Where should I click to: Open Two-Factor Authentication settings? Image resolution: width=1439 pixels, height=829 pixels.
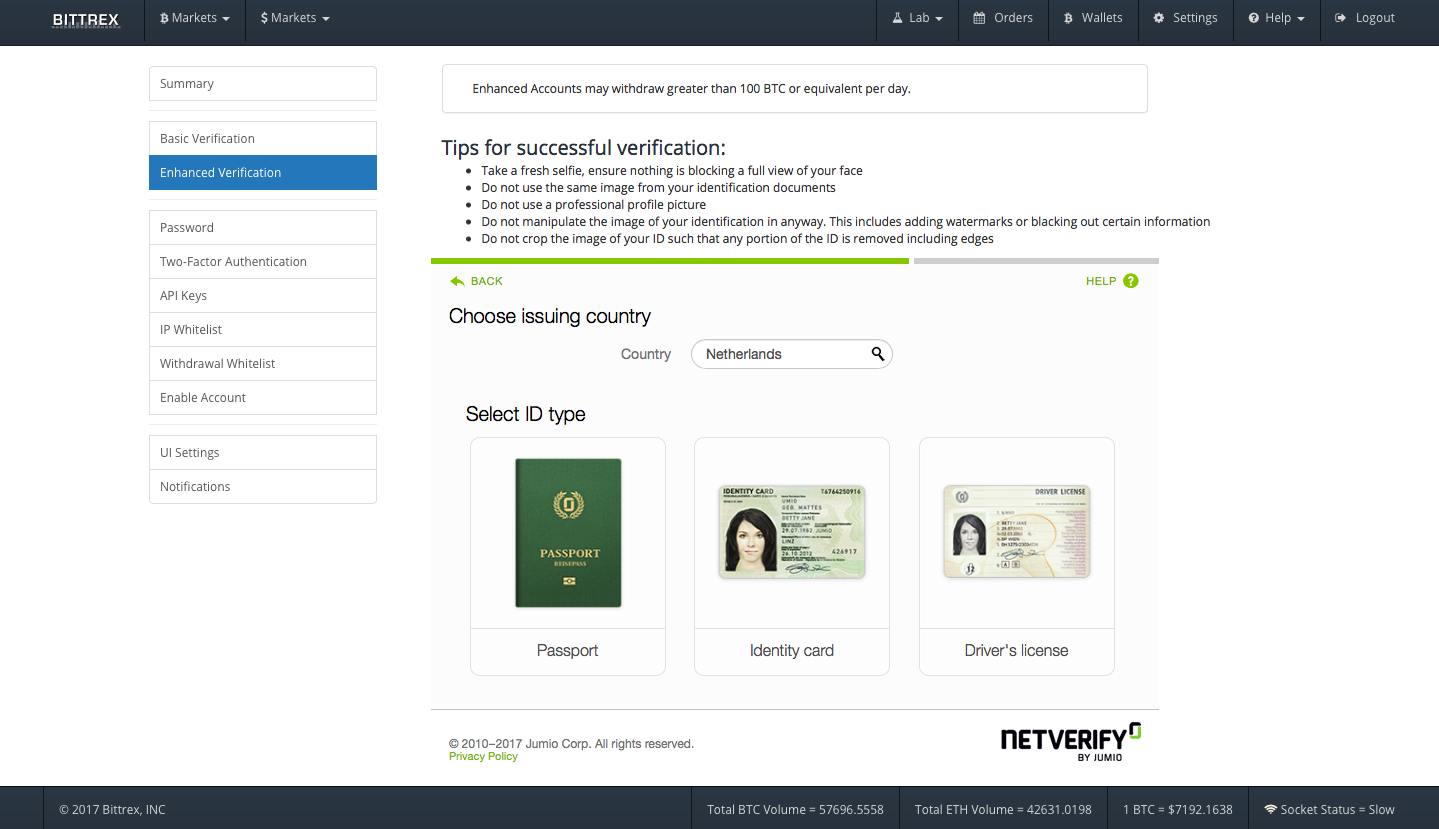pyautogui.click(x=263, y=261)
